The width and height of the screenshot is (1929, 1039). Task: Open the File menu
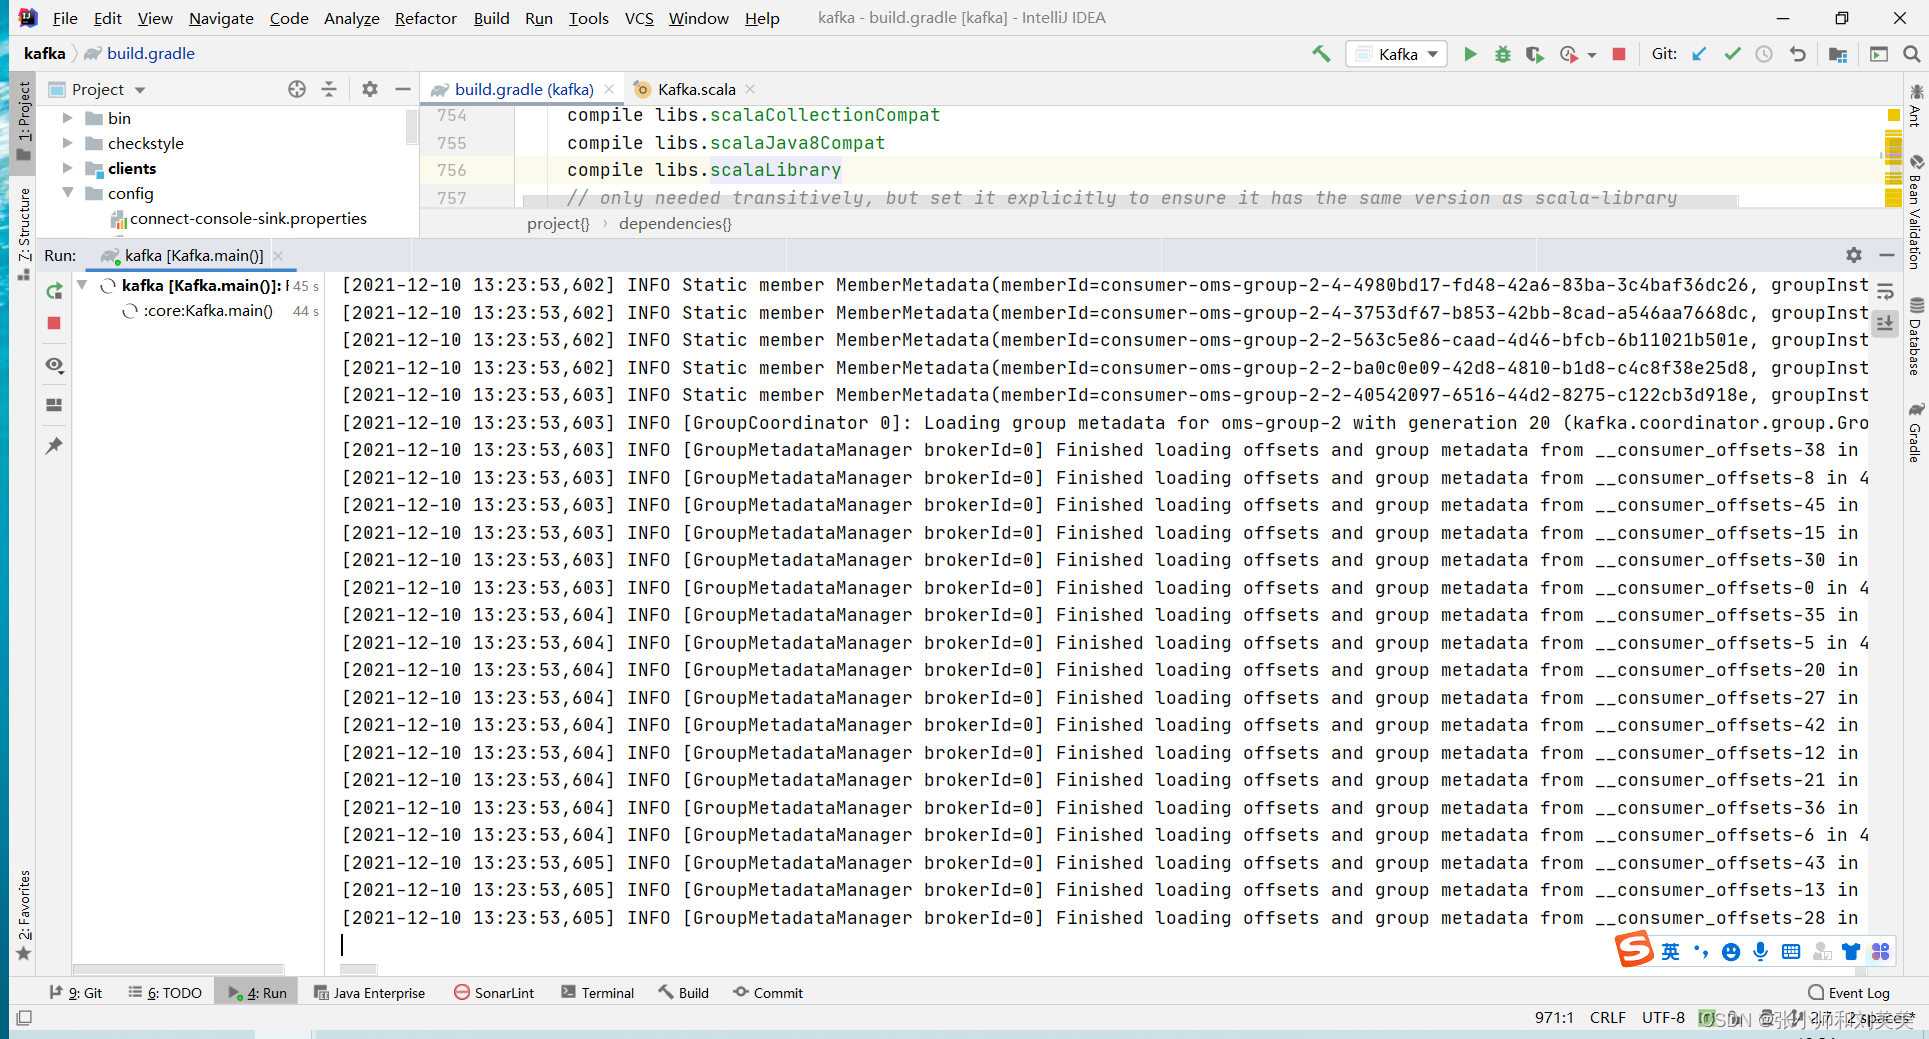[65, 18]
